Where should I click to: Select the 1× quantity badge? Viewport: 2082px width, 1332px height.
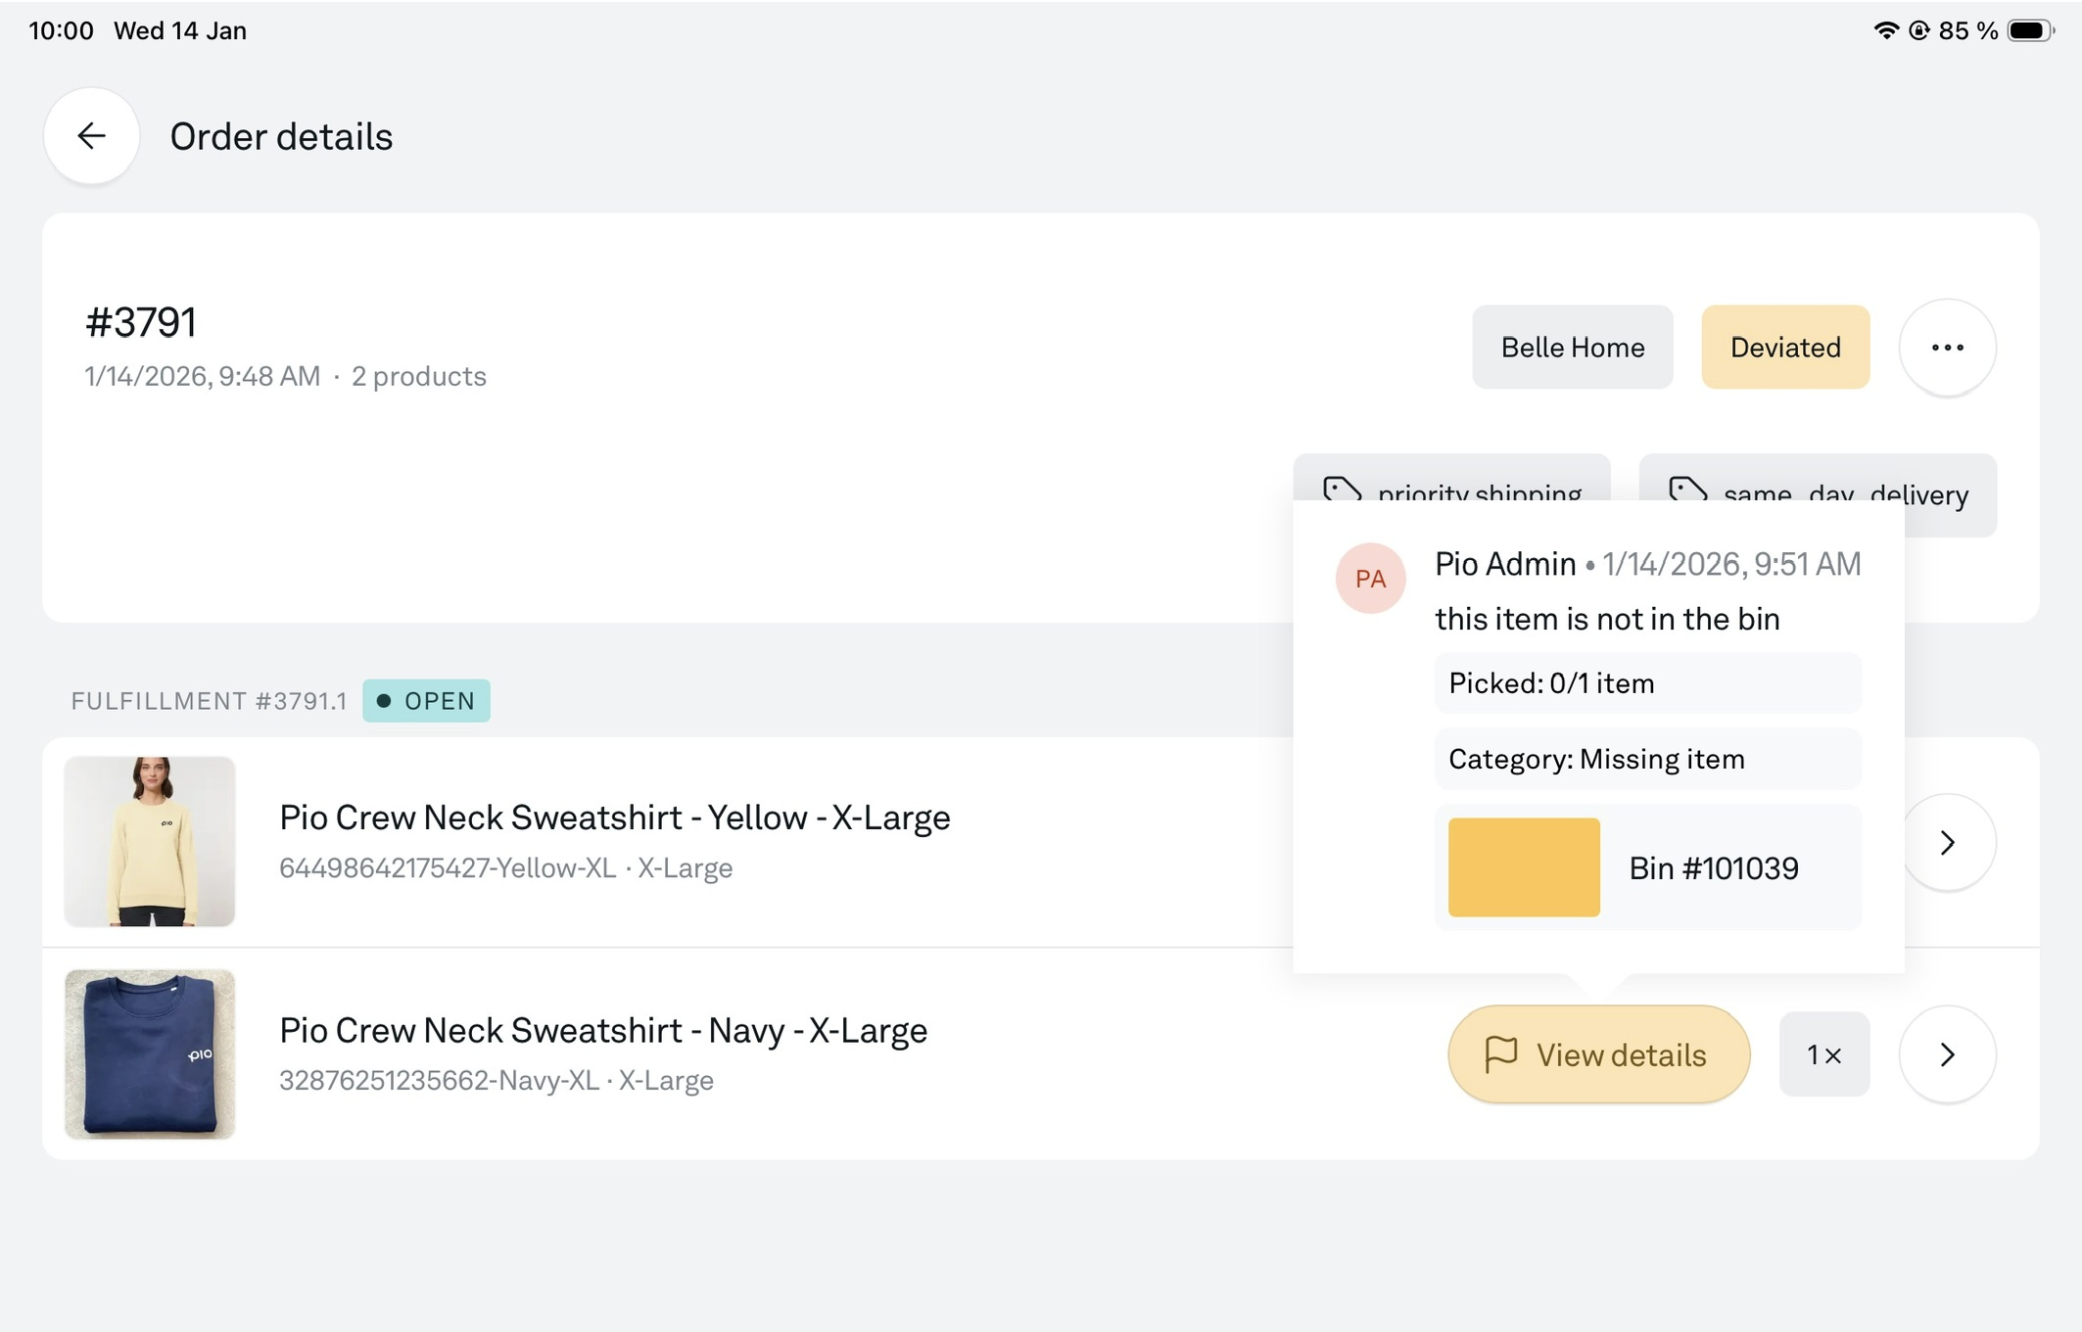point(1823,1054)
